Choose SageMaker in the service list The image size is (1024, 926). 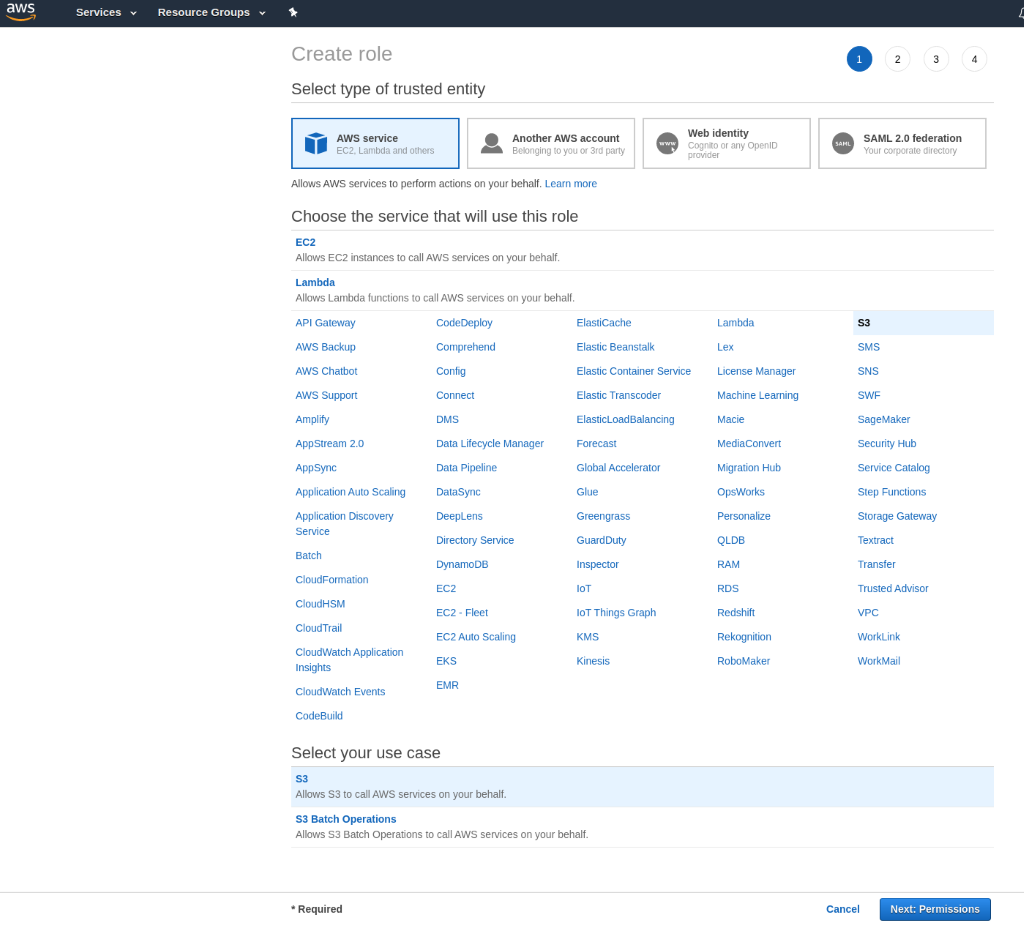click(883, 419)
